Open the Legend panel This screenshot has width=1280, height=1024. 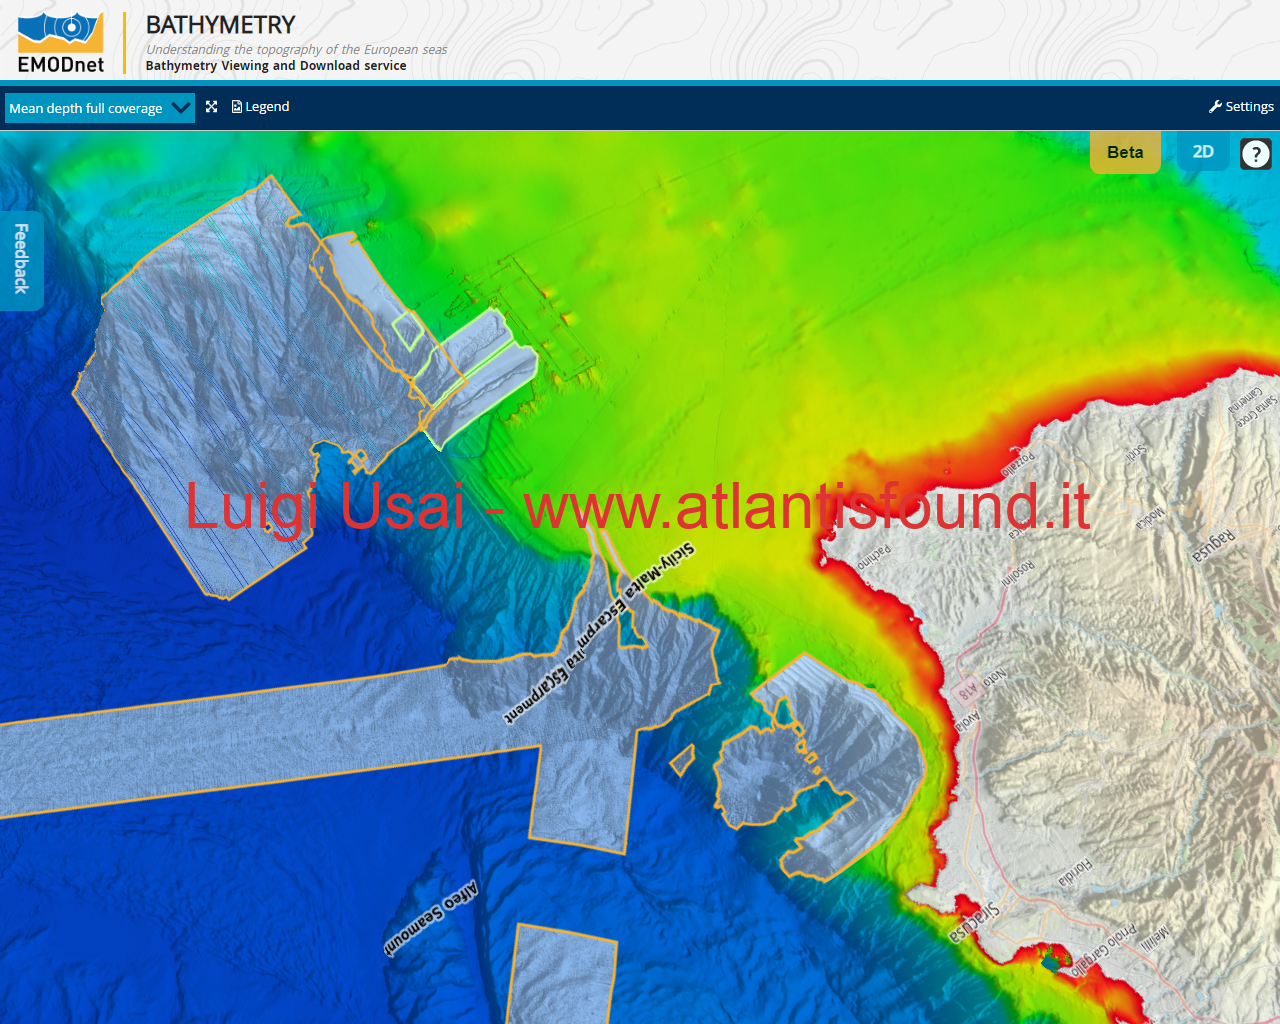(261, 107)
